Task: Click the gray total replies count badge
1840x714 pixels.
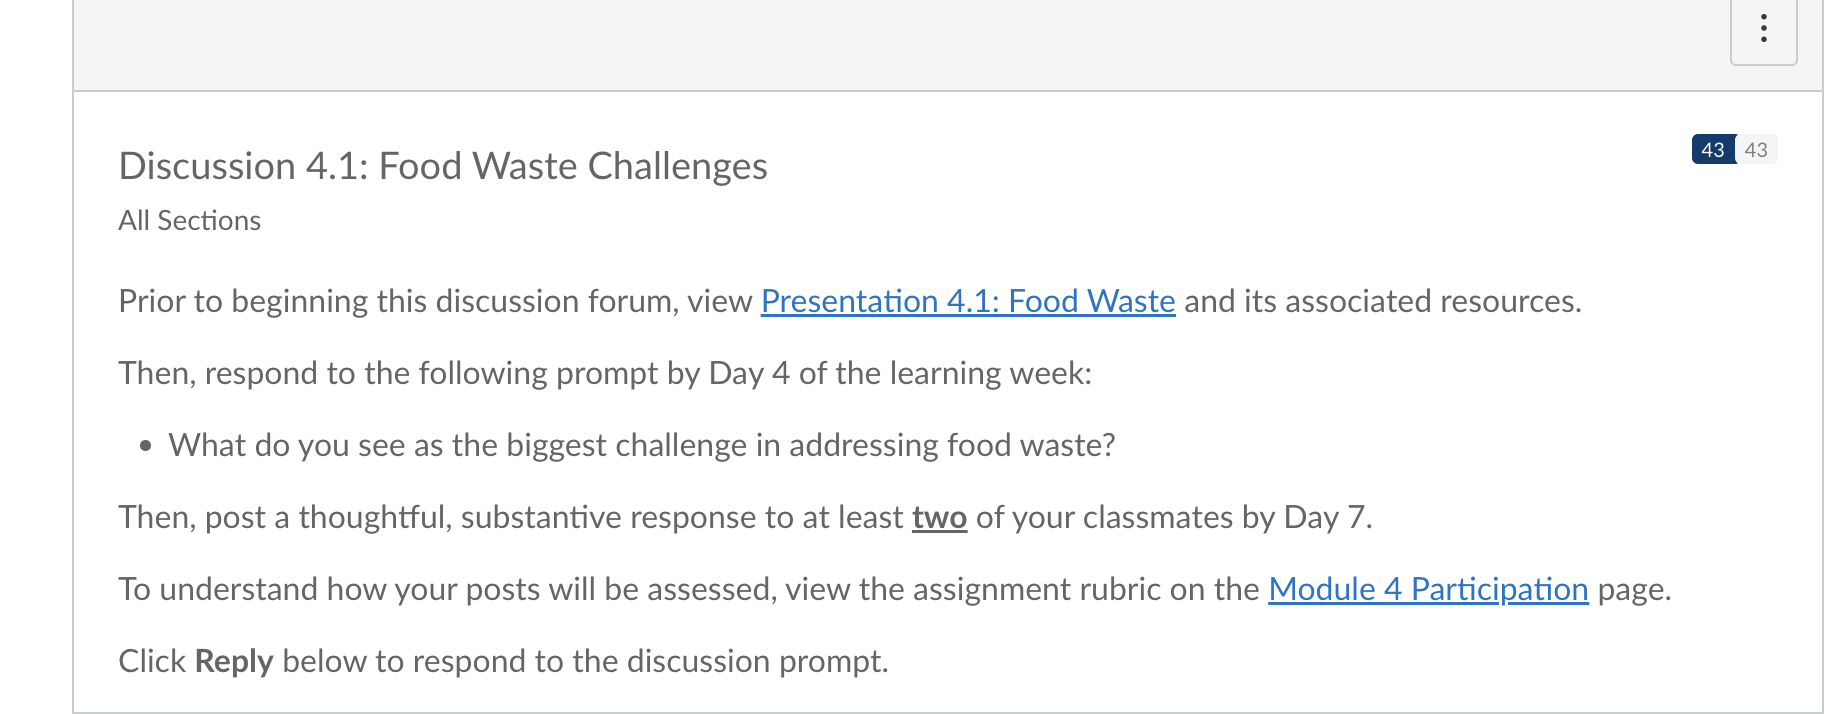Action: coord(1756,150)
